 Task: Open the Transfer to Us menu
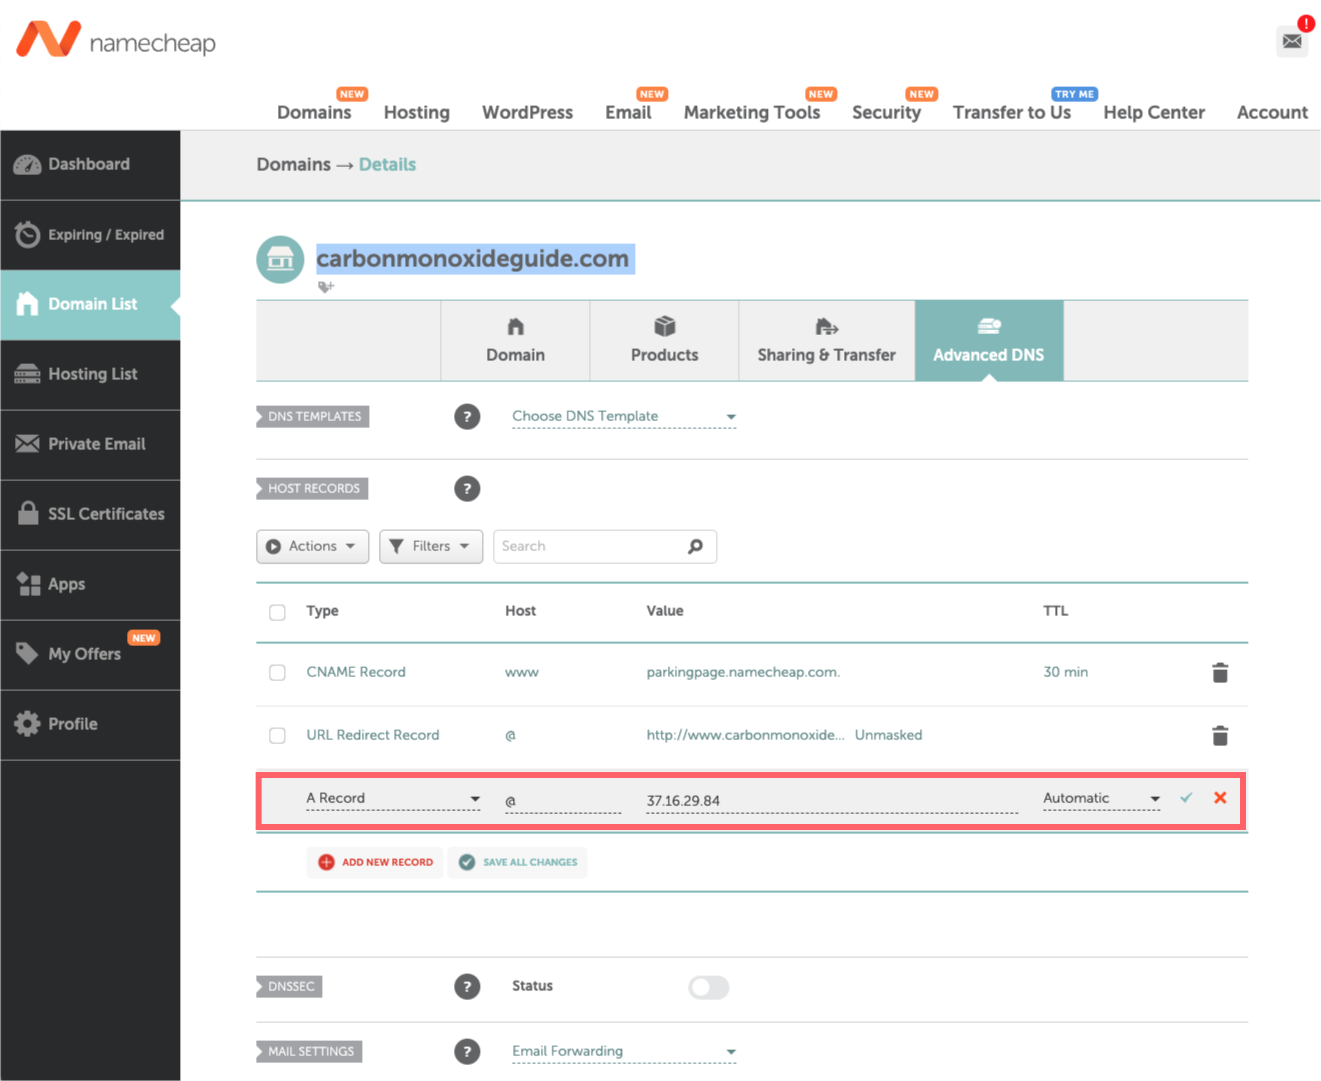[x=1012, y=113]
